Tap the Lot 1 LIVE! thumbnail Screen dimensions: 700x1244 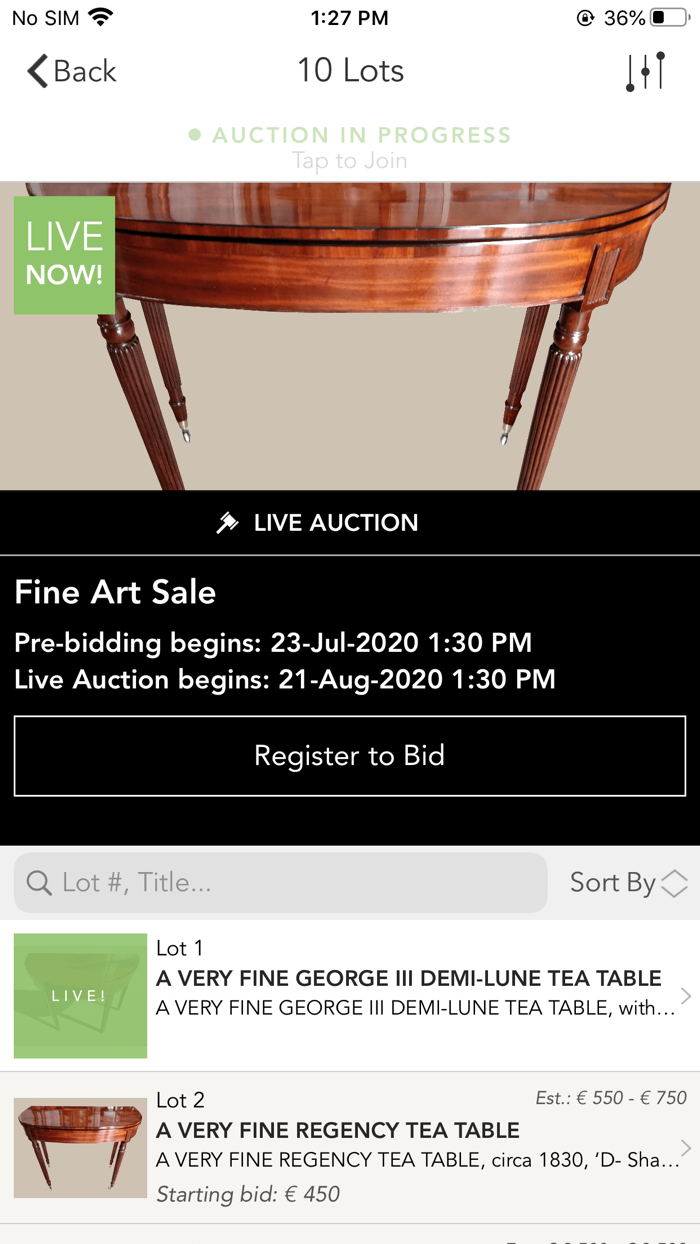pyautogui.click(x=79, y=996)
